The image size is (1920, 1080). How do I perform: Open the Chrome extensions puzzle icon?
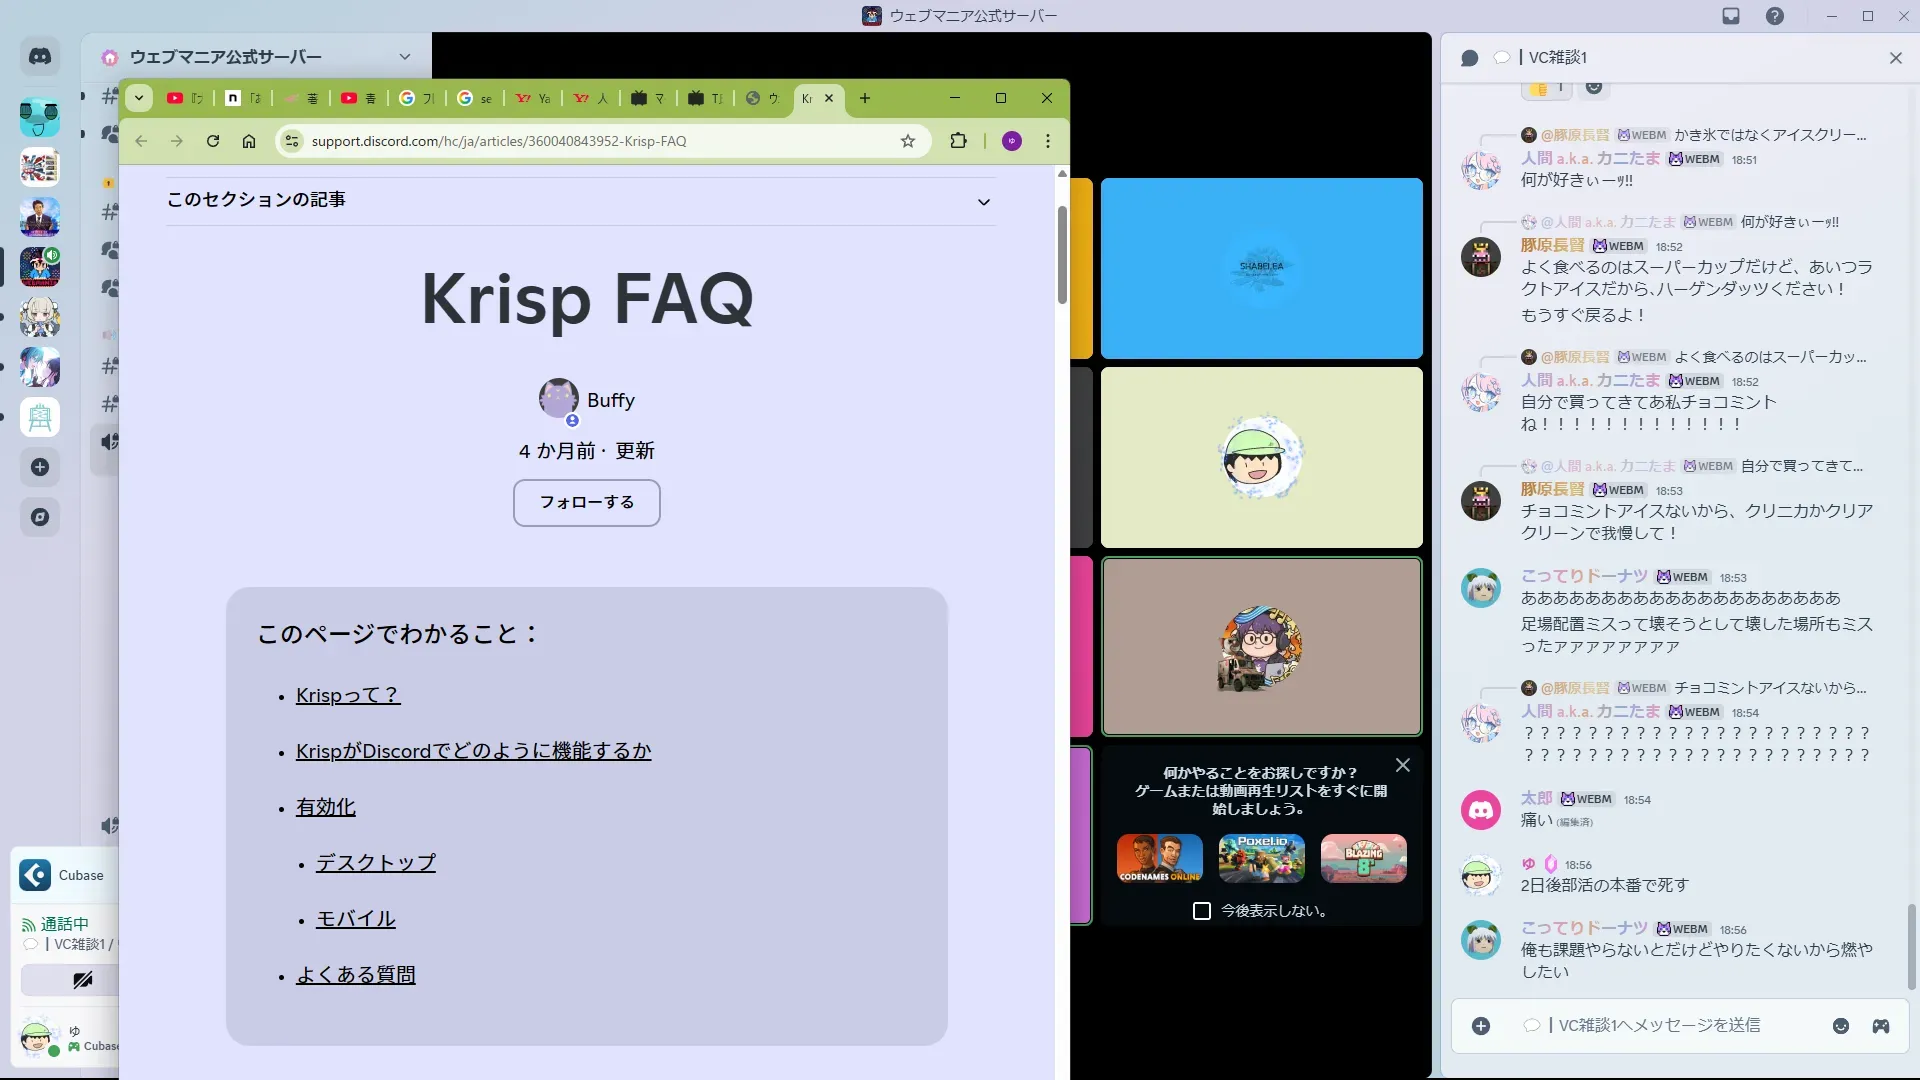(x=958, y=141)
